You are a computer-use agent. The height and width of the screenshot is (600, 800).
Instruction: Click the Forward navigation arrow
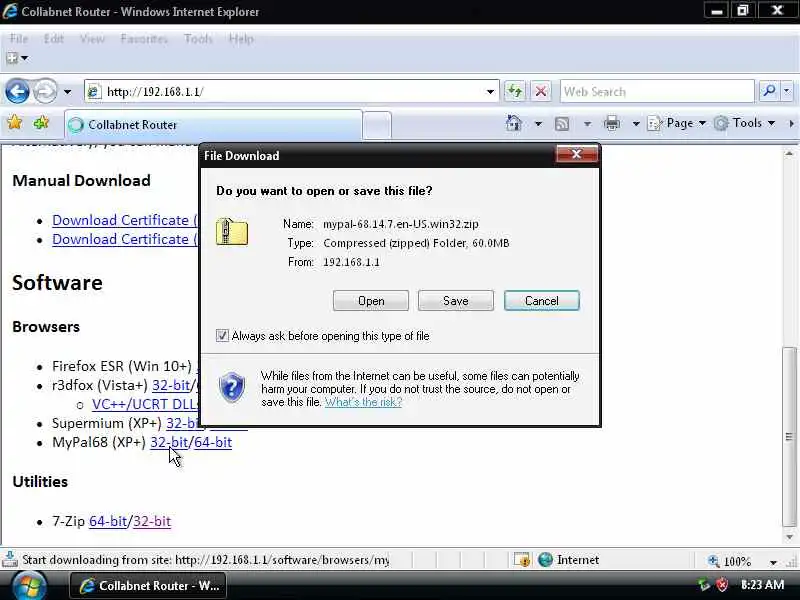point(45,92)
